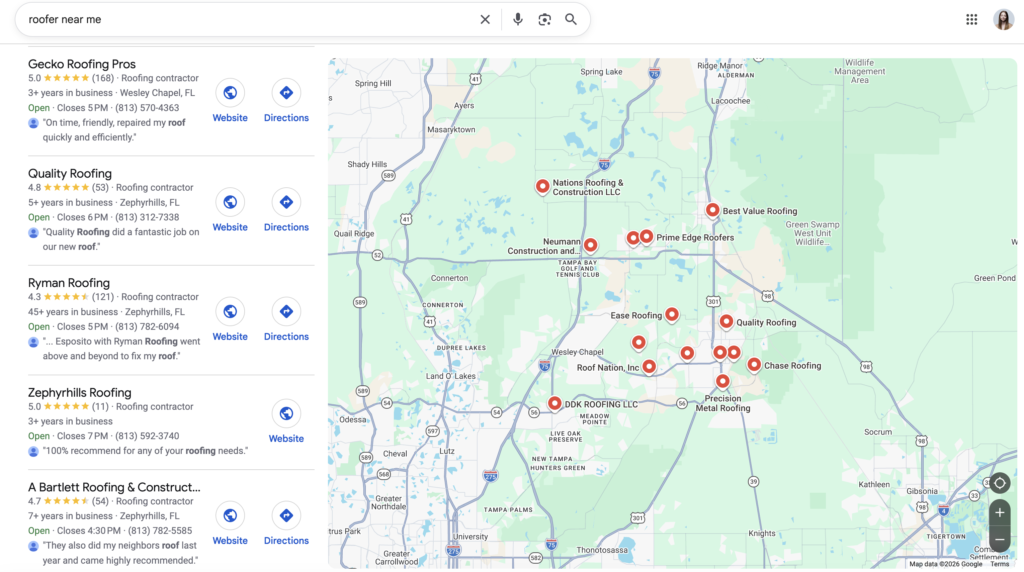Click Ryman Roofing phone (813) 782-6094
Image resolution: width=1024 pixels, height=572 pixels.
[147, 326]
